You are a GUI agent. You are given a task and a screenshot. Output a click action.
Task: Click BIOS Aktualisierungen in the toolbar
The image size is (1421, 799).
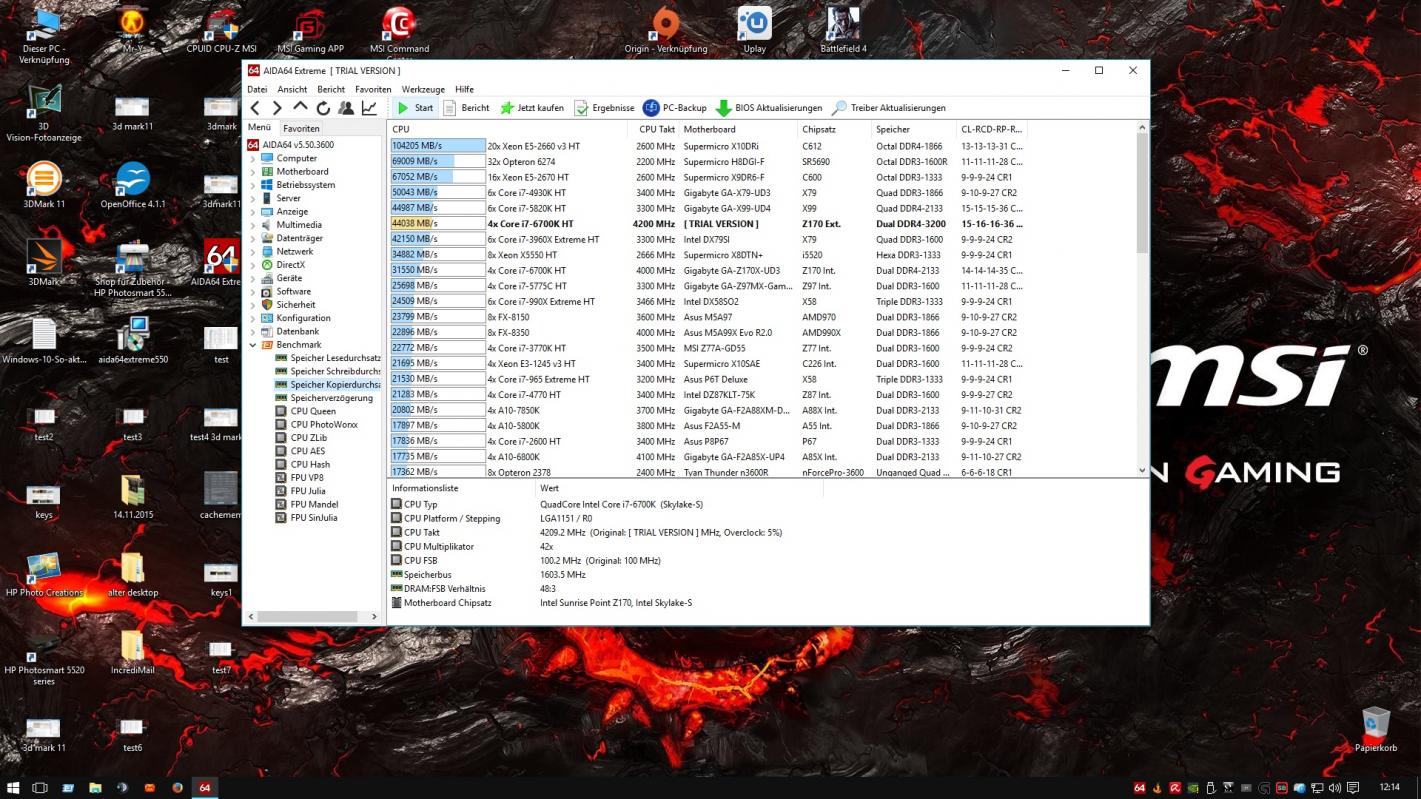(769, 108)
